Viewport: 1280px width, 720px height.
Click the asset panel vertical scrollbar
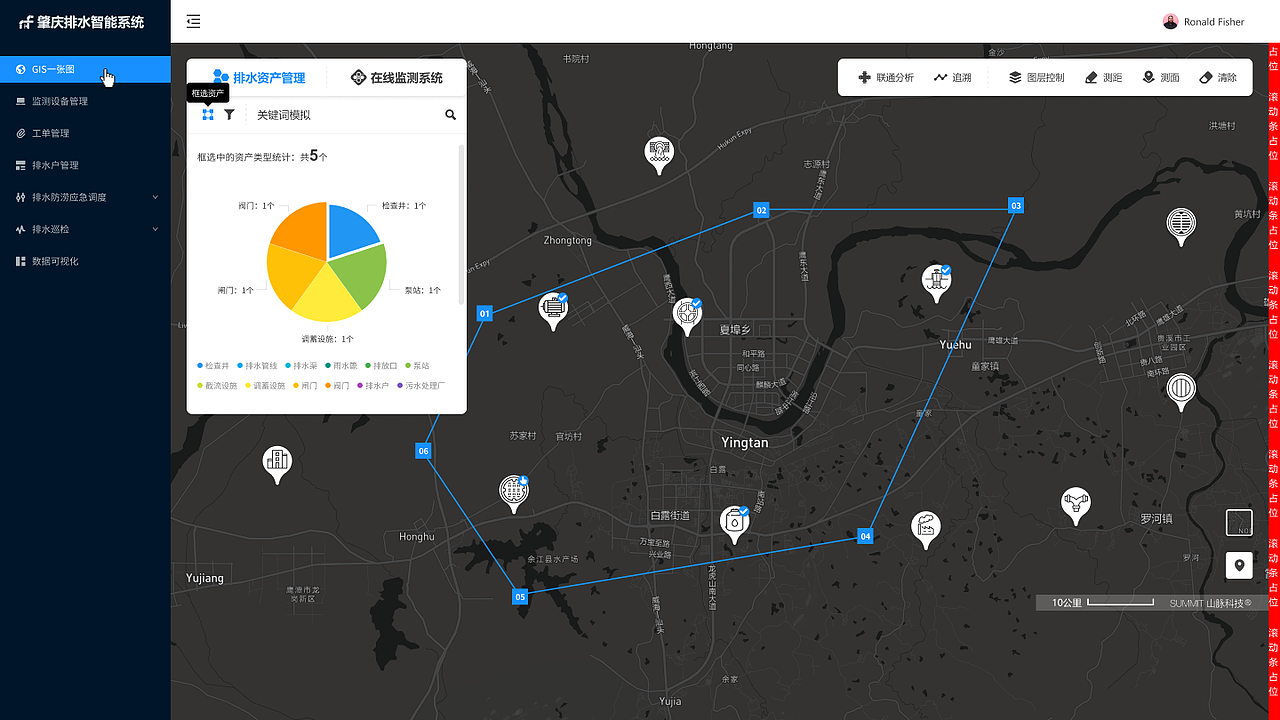tap(461, 224)
